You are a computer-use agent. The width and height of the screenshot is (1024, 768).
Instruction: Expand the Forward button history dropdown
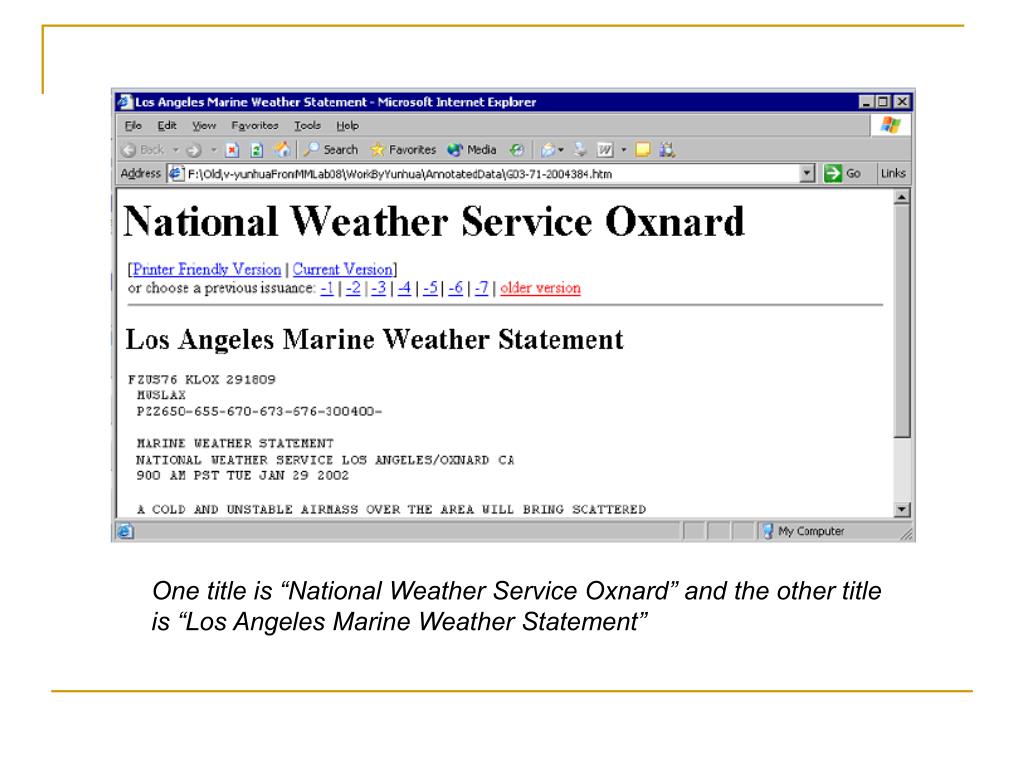(213, 150)
